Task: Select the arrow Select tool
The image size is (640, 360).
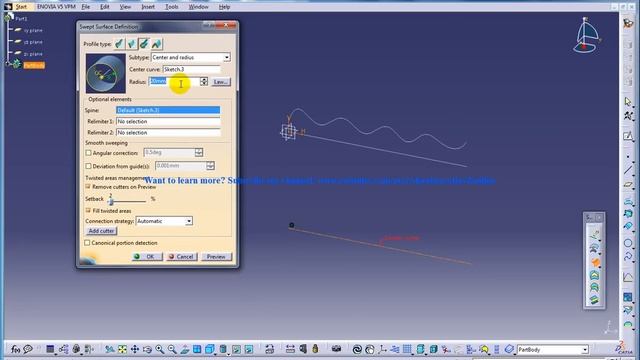Action: coord(628,101)
